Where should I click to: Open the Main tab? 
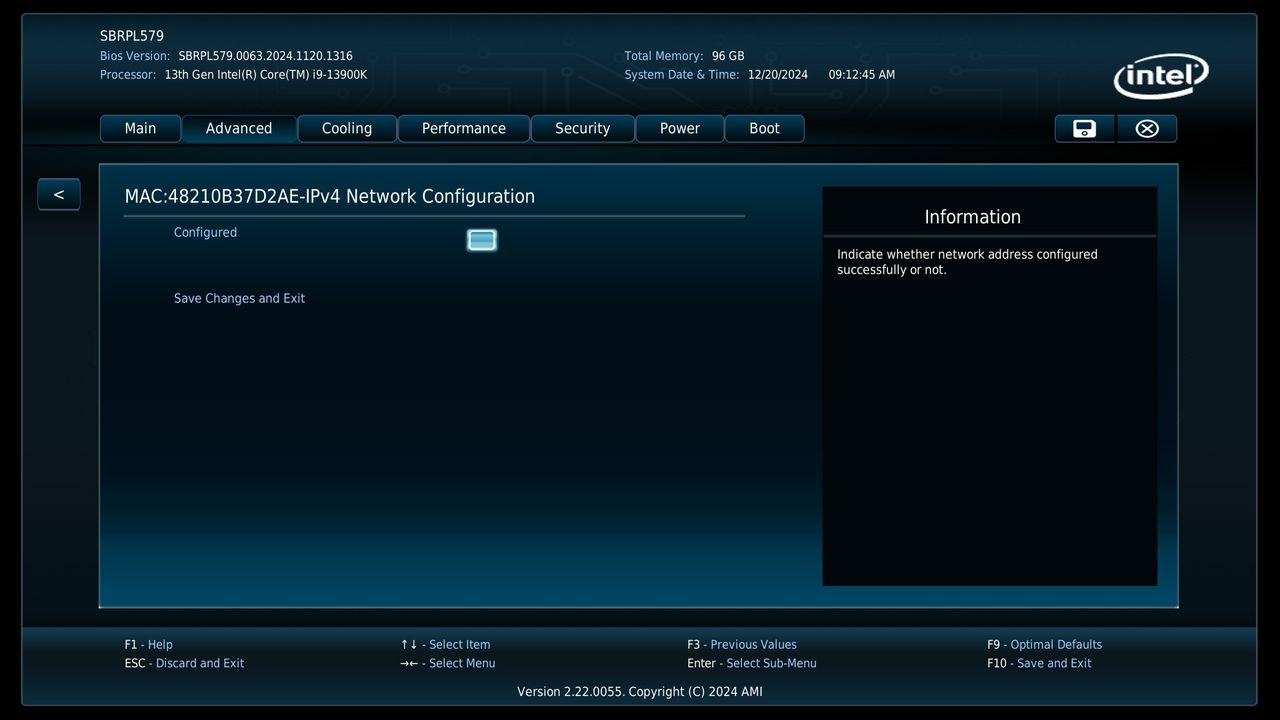pyautogui.click(x=140, y=128)
